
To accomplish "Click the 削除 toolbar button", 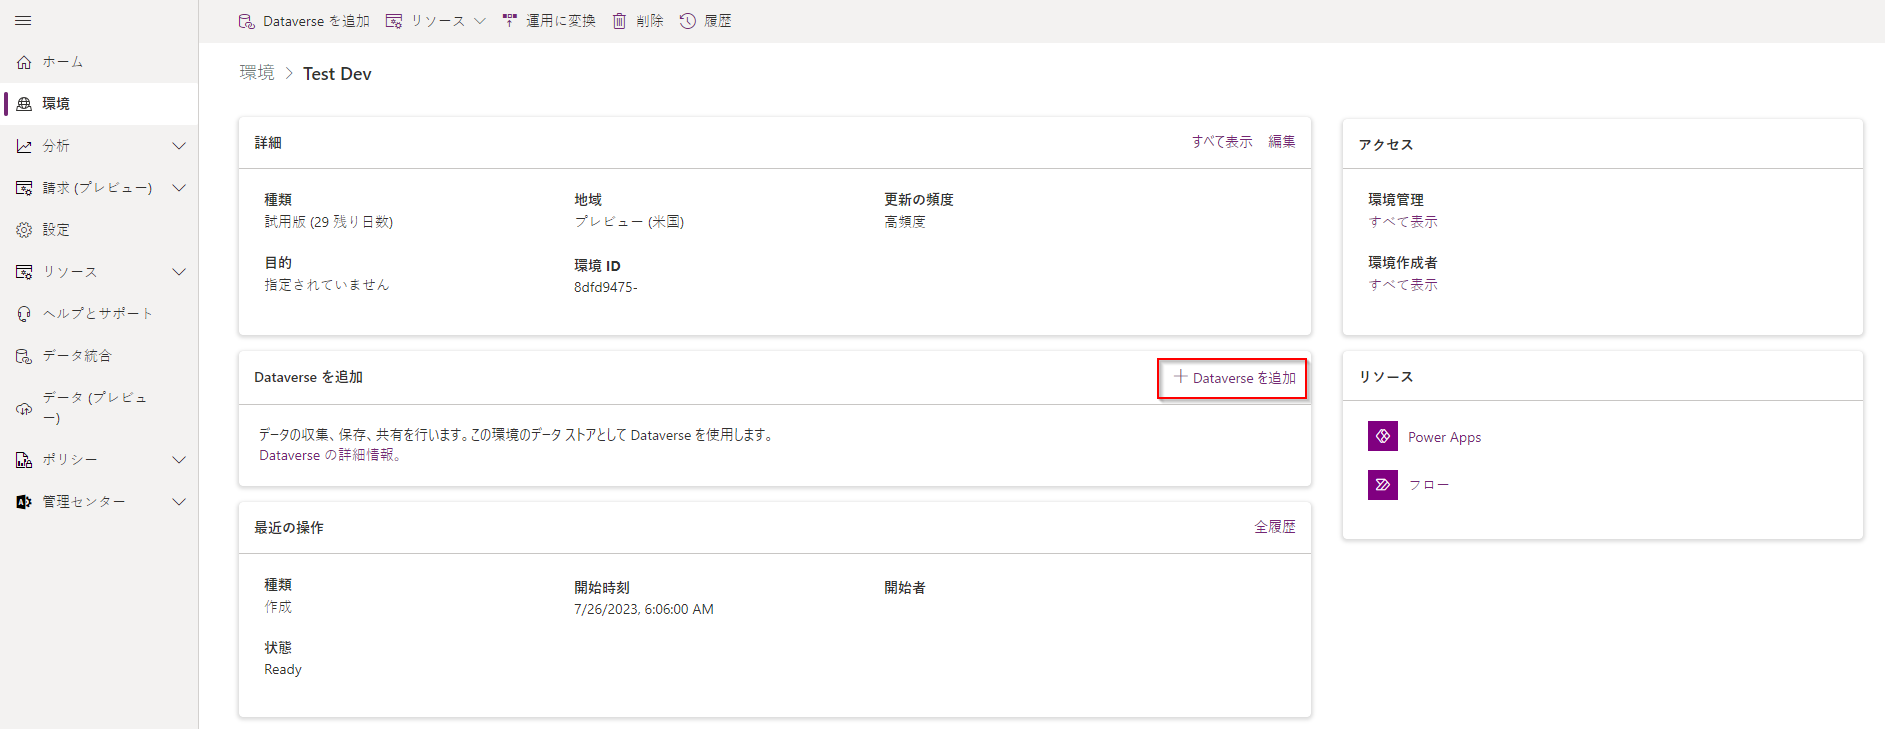I will (x=638, y=21).
